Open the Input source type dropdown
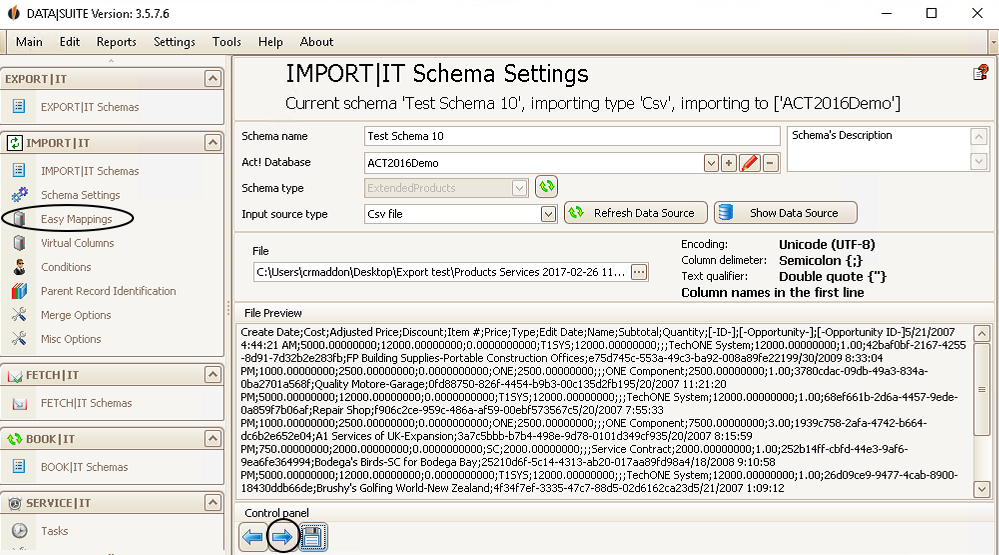999x555 pixels. pos(548,214)
